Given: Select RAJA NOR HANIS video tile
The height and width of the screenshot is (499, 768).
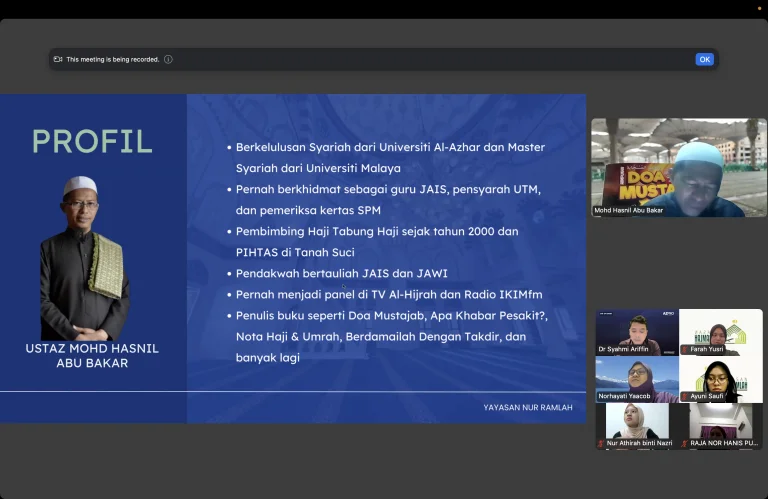Looking at the screenshot, I should coord(720,423).
